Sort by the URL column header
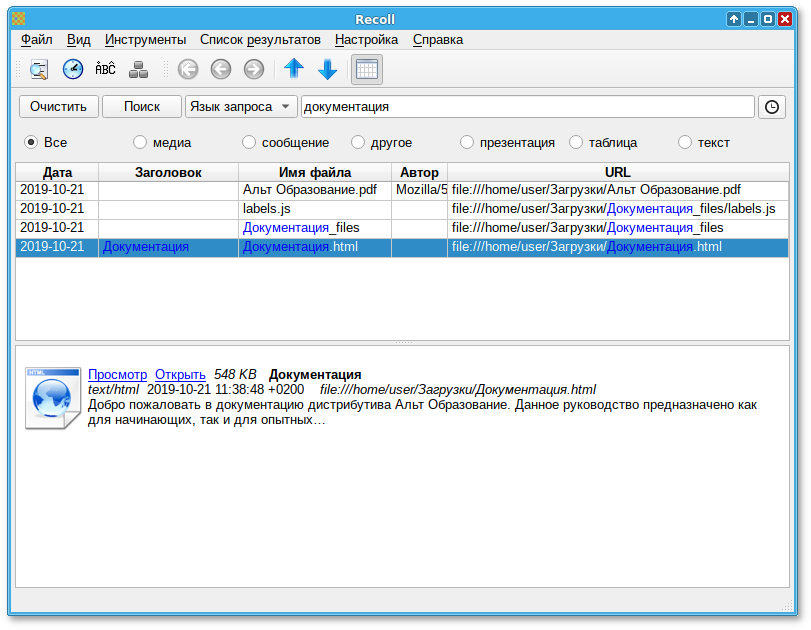Viewport: 811px width, 630px height. coord(618,172)
